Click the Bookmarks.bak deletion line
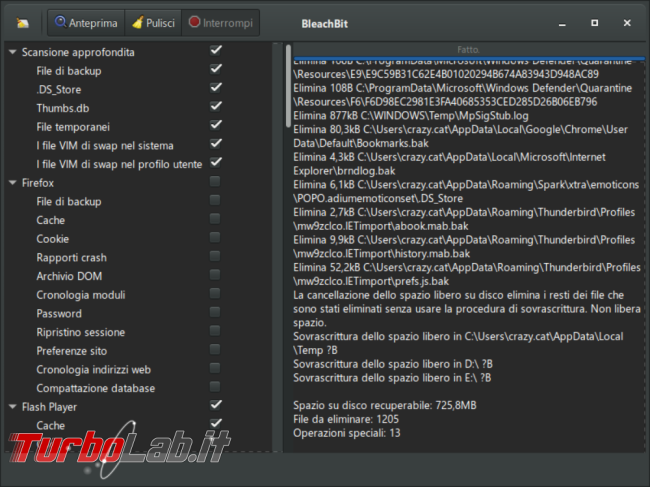Screen dimensions: 650x487 460,136
